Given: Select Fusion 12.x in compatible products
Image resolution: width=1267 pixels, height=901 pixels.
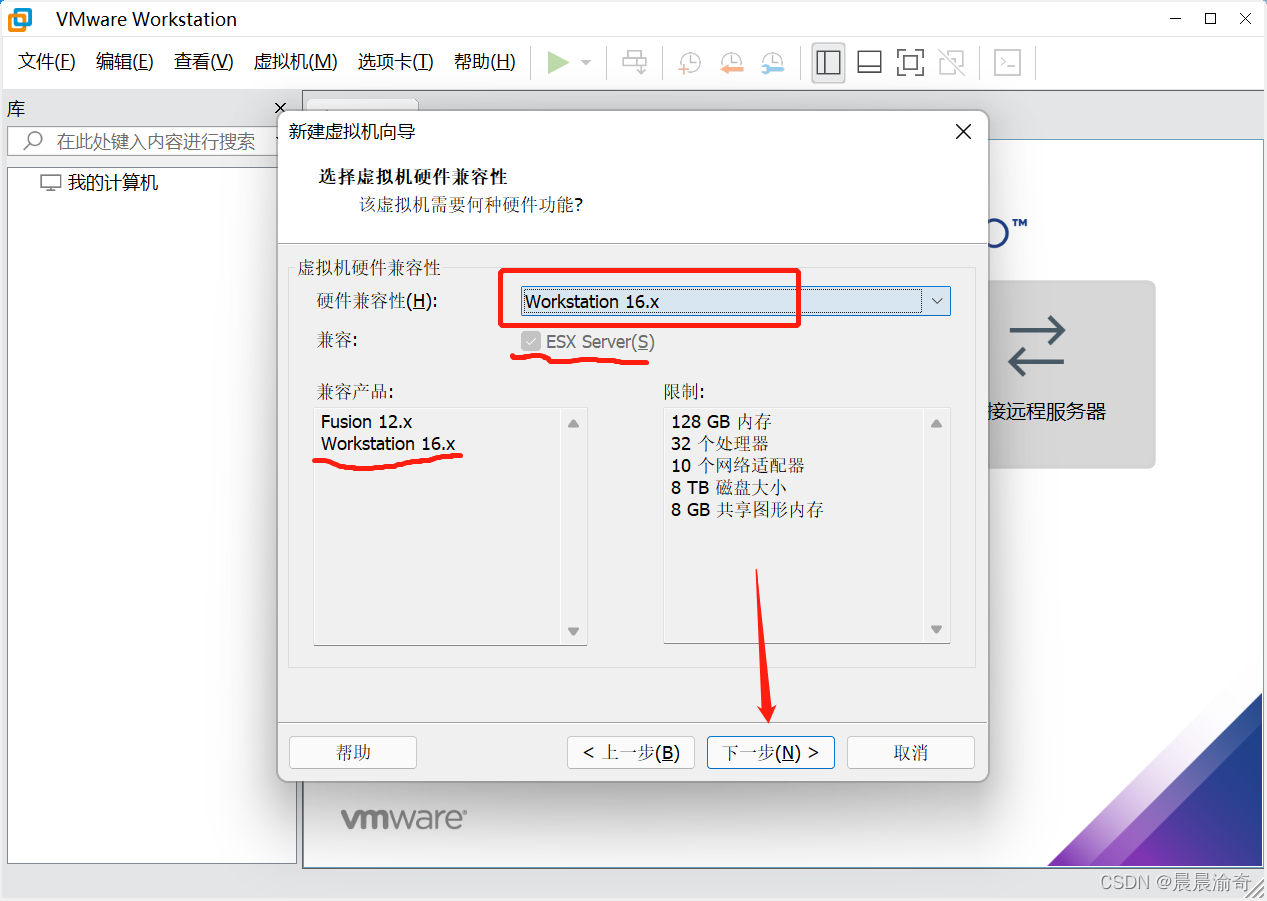Looking at the screenshot, I should [366, 422].
